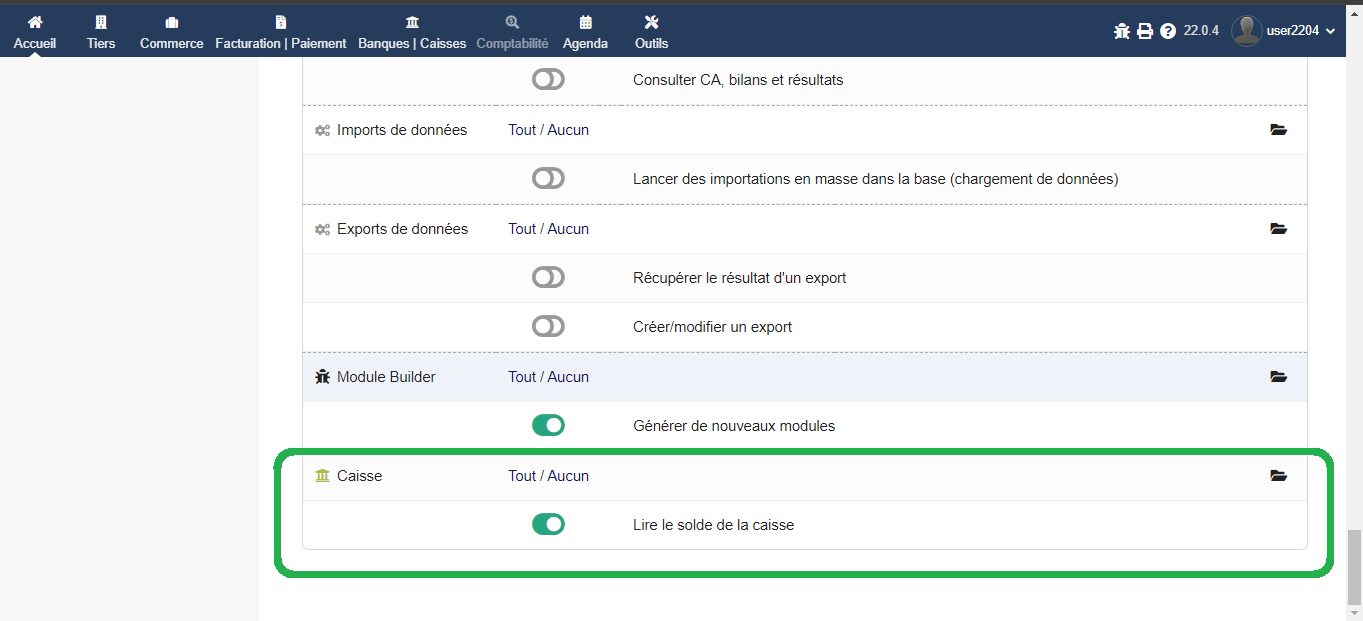Viewport: 1363px width, 621px height.
Task: Enable 'Créer/modifier un export' permission
Action: click(548, 327)
